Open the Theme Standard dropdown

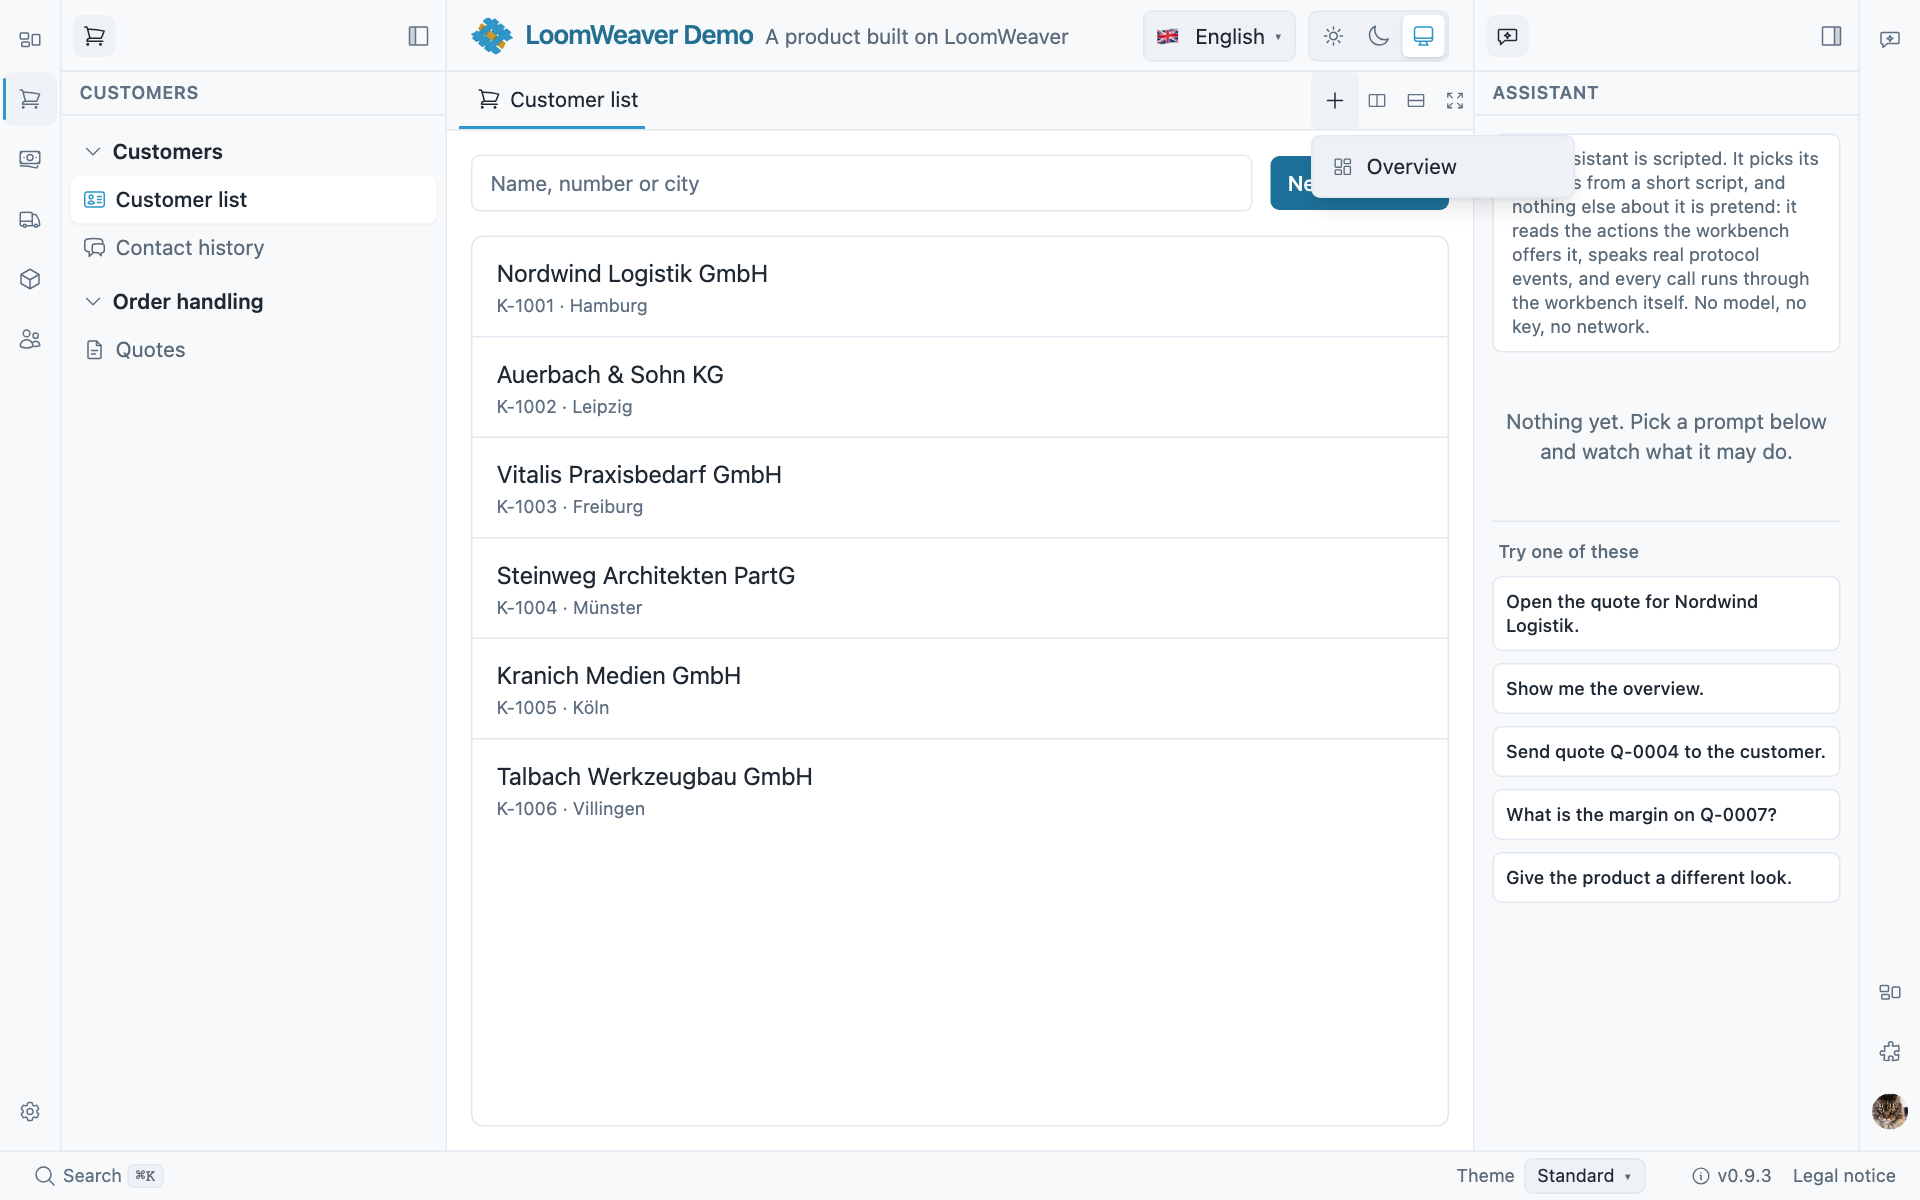coord(1584,1175)
